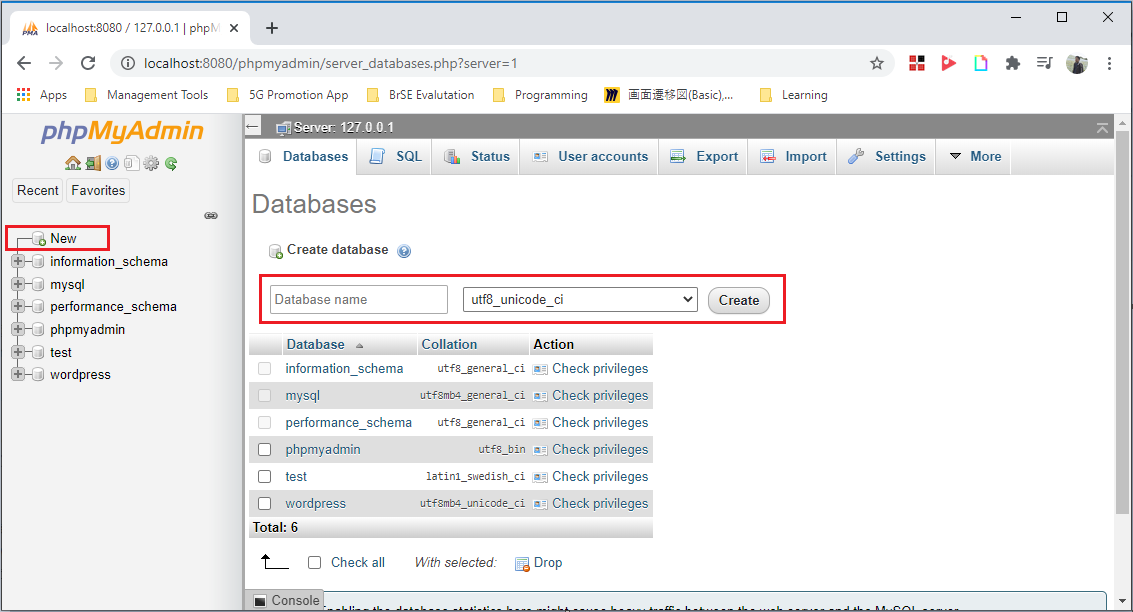Image resolution: width=1133 pixels, height=612 pixels.
Task: Open the More tab dropdown
Action: tap(974, 156)
